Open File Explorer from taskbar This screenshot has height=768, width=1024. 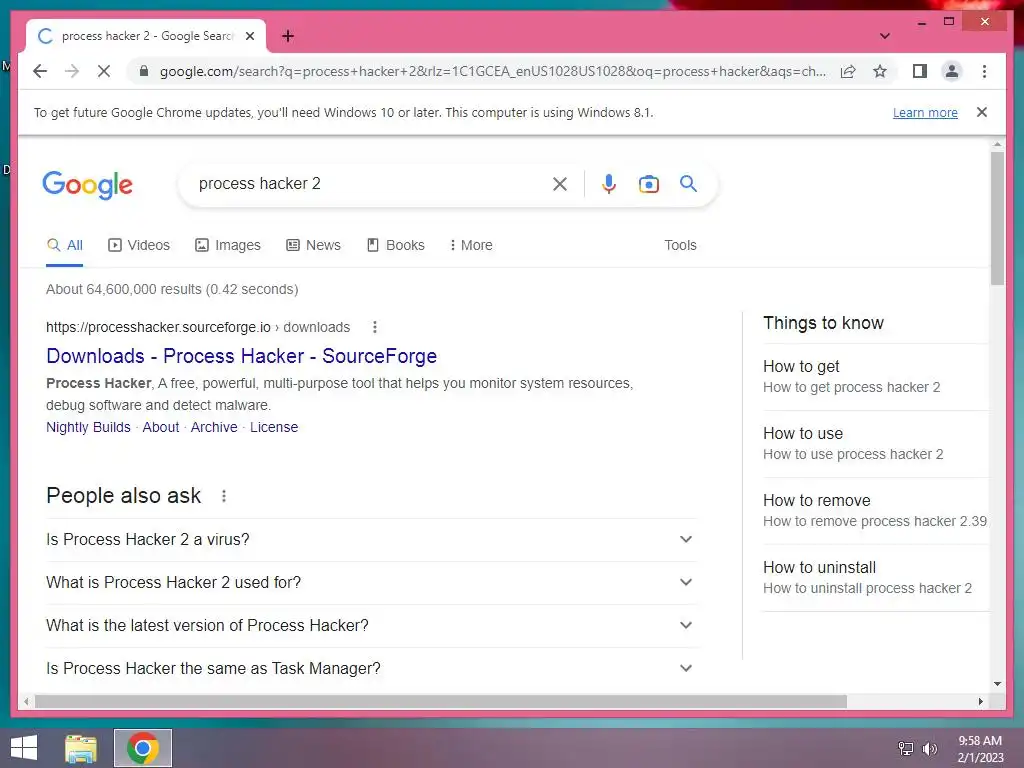click(x=81, y=748)
